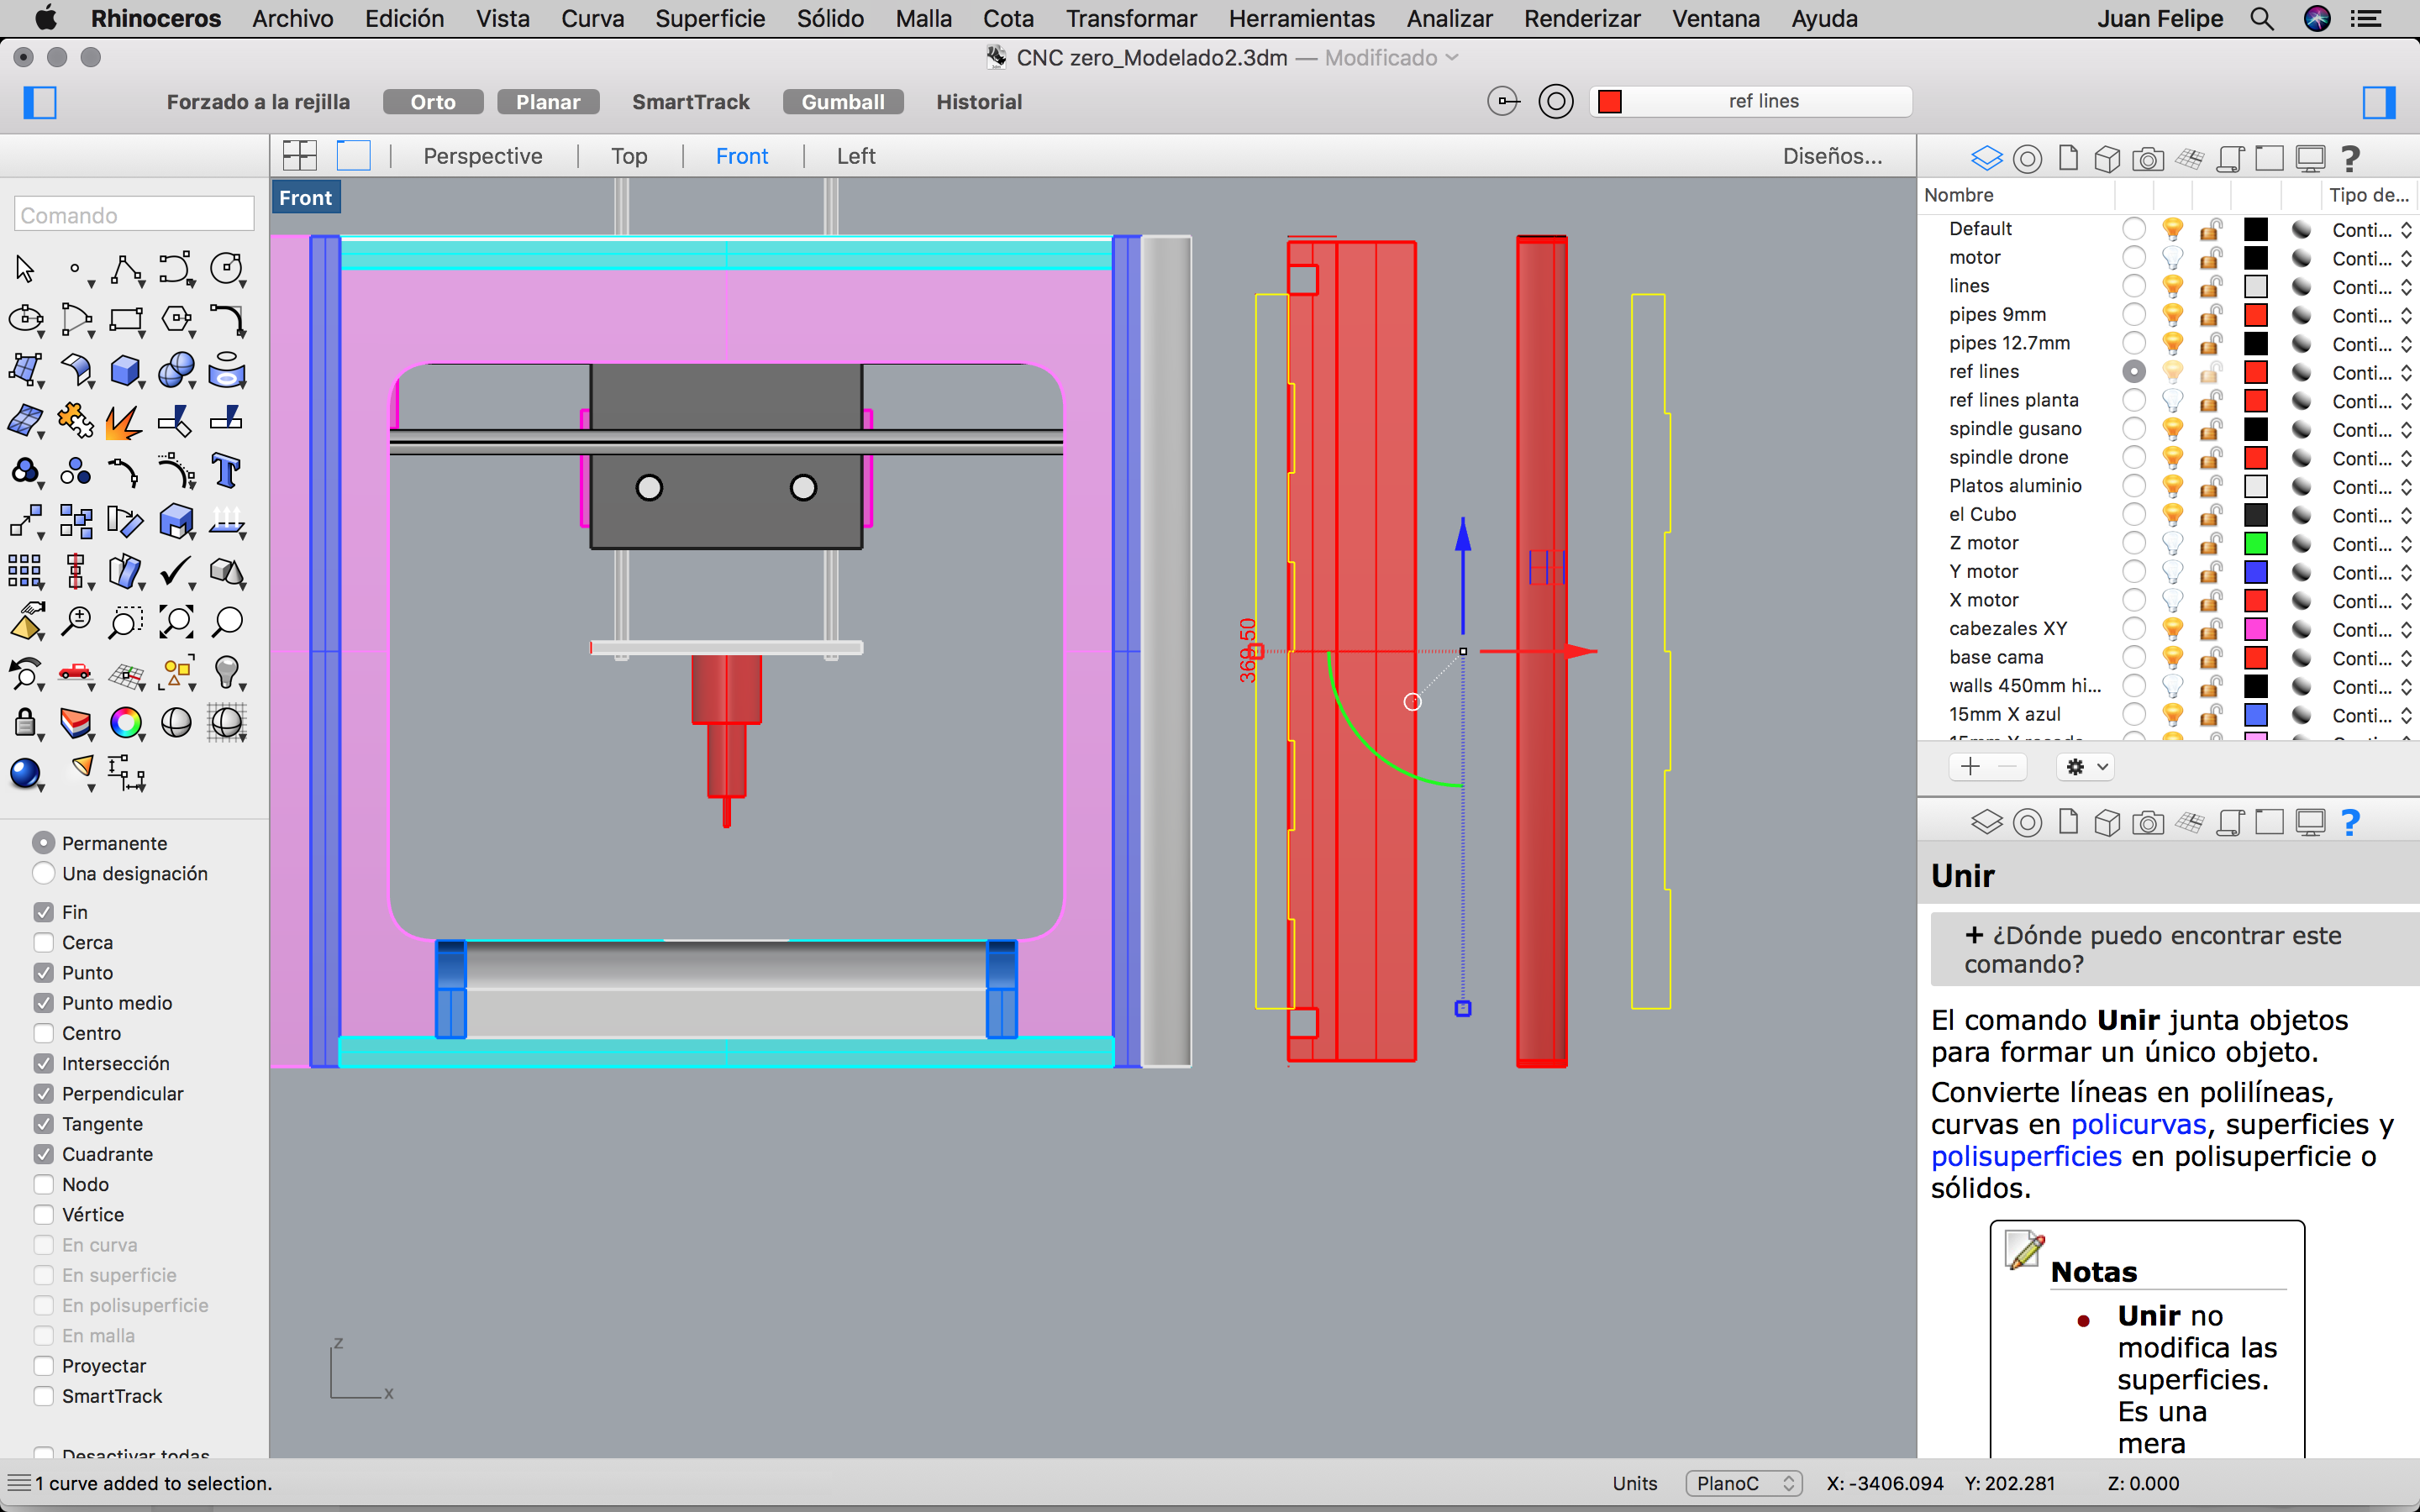The width and height of the screenshot is (2420, 1512).
Task: Toggle visibility bulb of motor layer
Action: (2172, 258)
